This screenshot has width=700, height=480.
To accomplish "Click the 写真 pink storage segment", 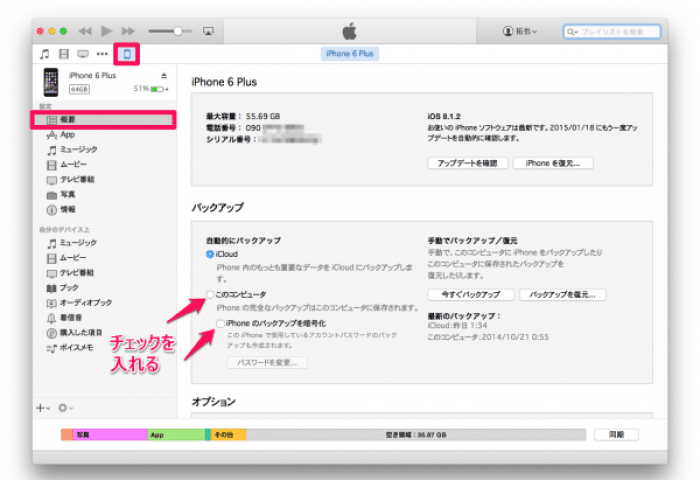I will point(110,435).
